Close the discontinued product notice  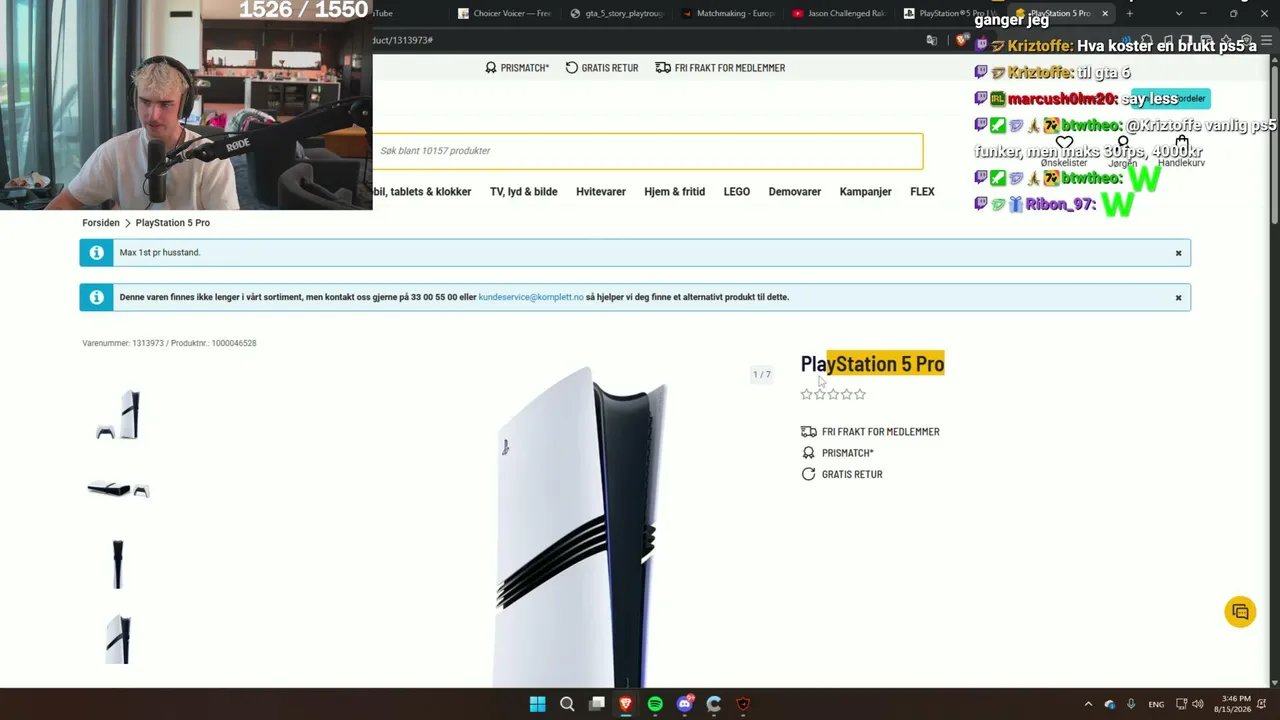pyautogui.click(x=1178, y=298)
